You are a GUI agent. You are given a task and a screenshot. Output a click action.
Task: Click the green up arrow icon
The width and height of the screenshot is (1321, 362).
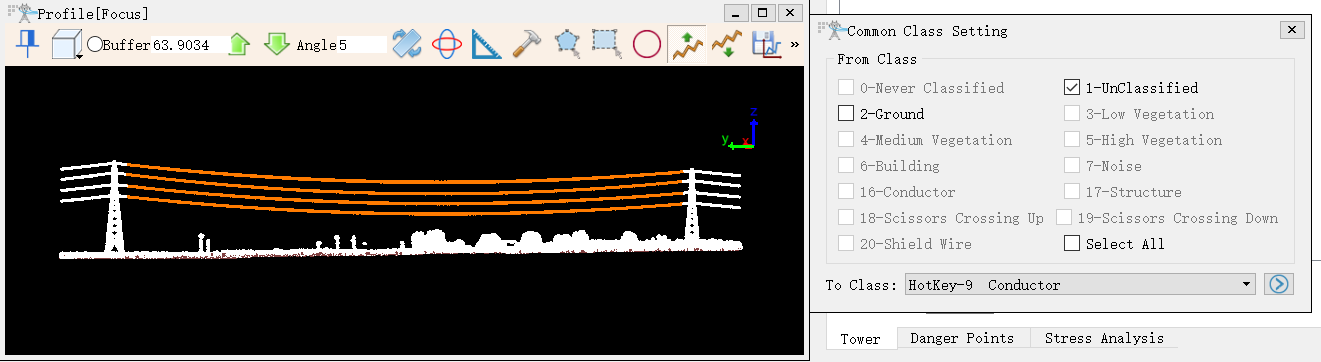pyautogui.click(x=238, y=44)
